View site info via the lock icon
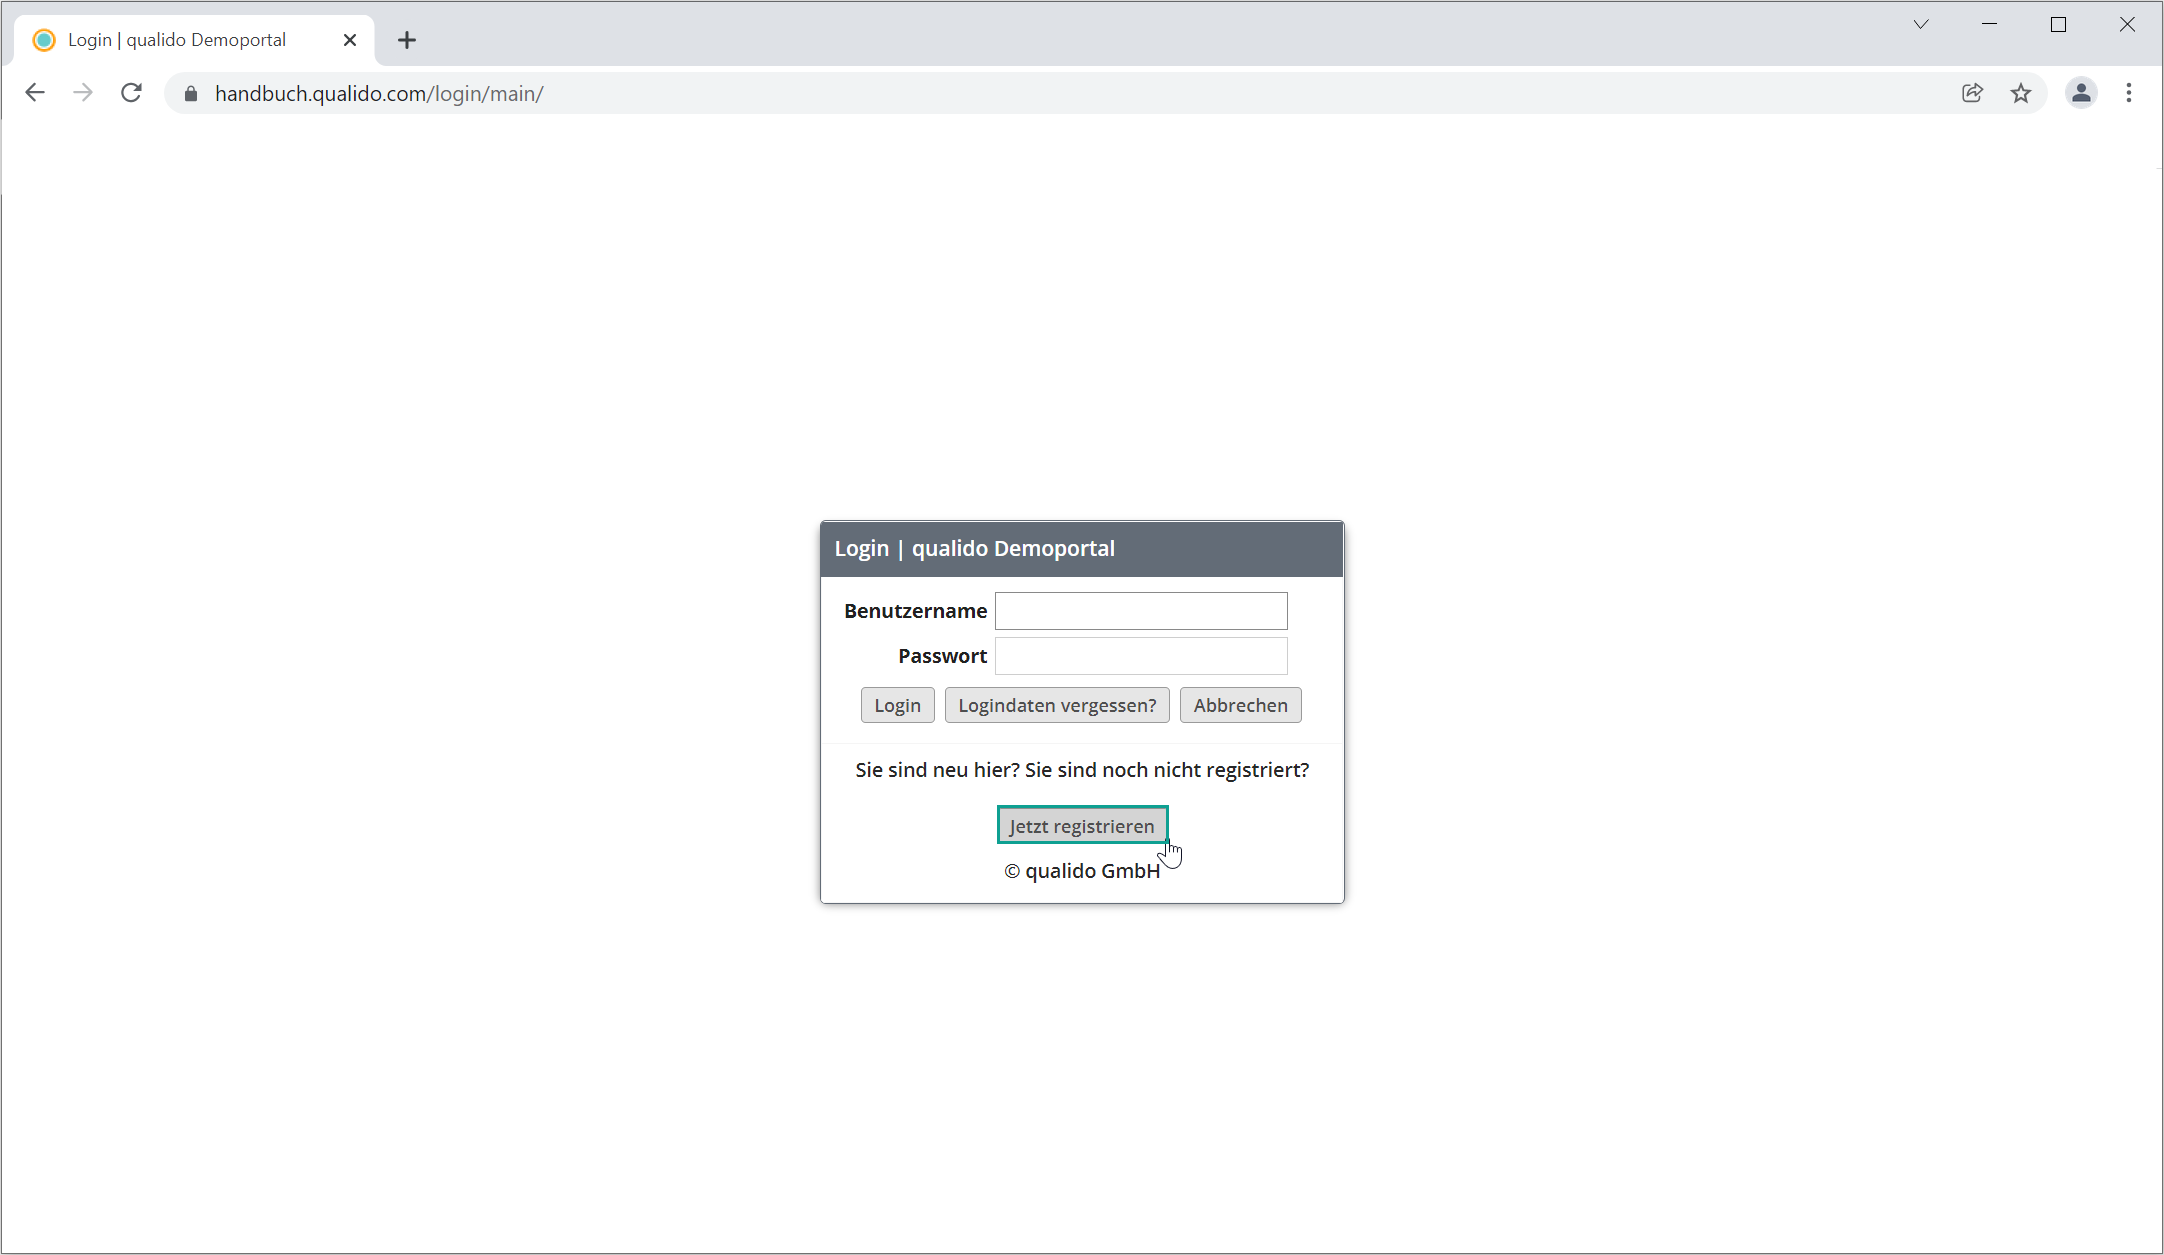This screenshot has height=1255, width=2164. pos(191,93)
